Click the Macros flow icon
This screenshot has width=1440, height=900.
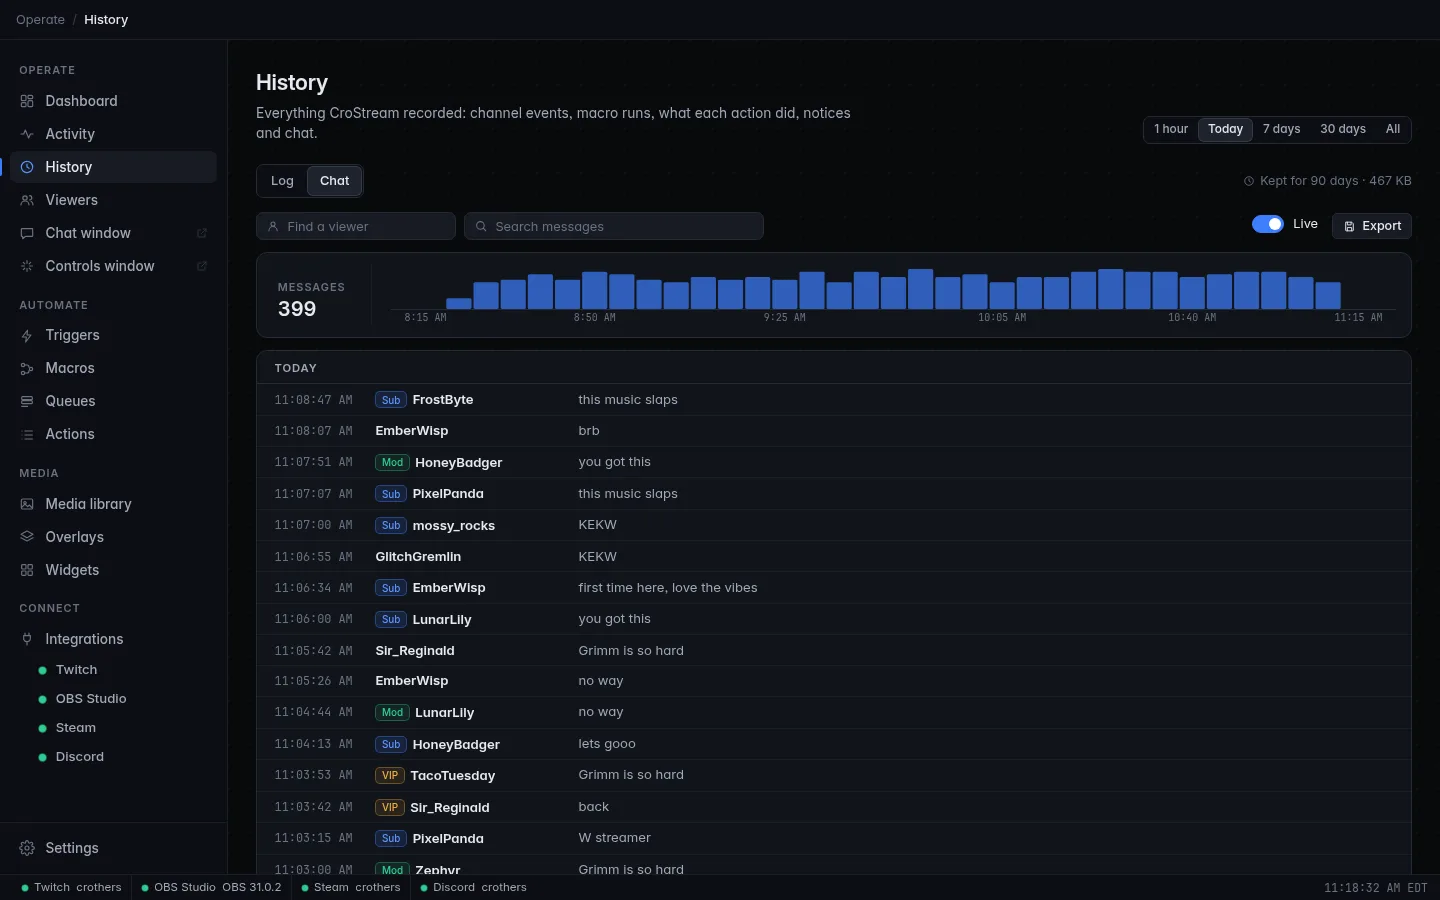tap(27, 368)
